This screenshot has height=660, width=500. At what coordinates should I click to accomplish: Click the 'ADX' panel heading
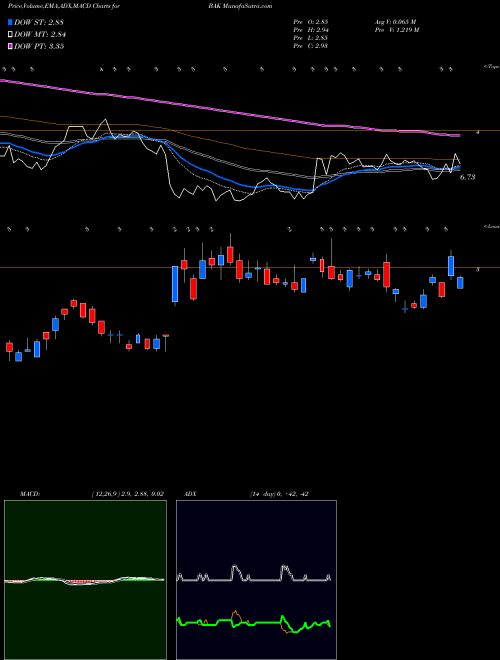(190, 494)
